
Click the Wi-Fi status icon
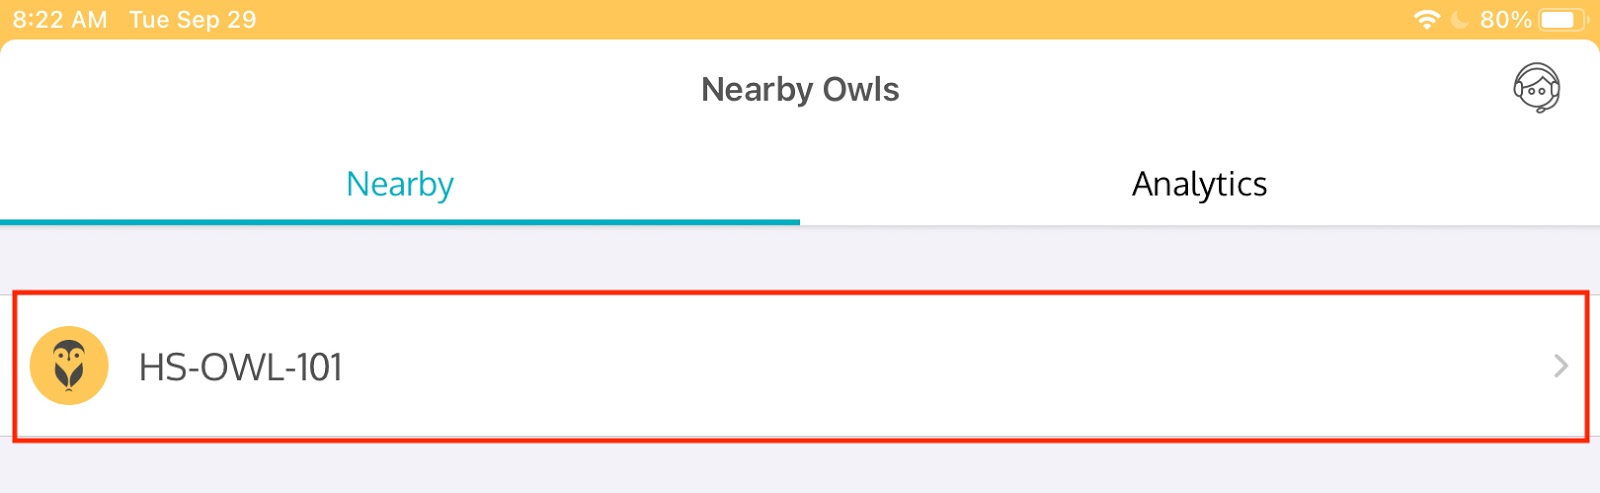1426,20
